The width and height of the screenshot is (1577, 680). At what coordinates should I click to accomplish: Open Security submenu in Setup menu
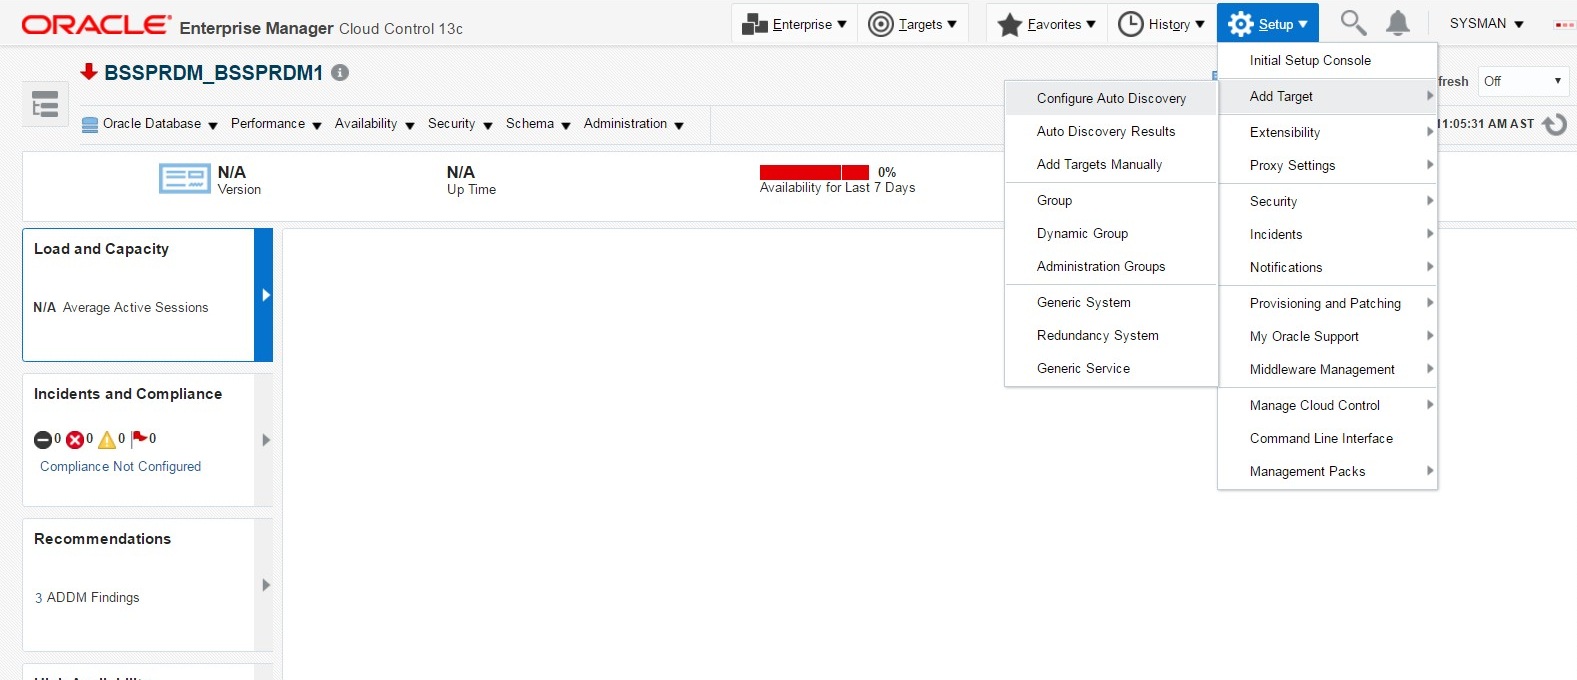pyautogui.click(x=1327, y=201)
